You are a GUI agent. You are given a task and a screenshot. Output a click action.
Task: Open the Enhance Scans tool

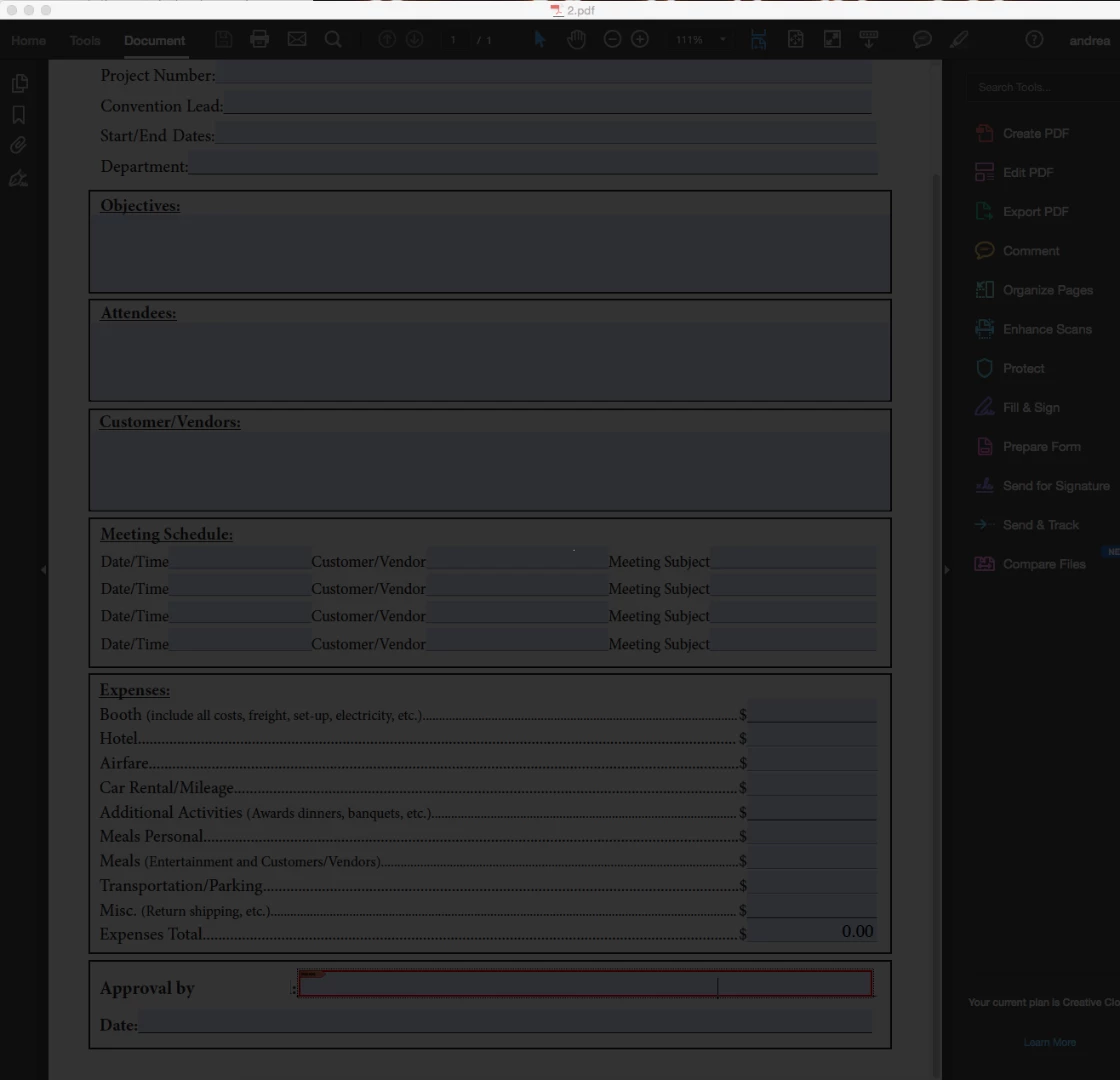coord(1034,329)
